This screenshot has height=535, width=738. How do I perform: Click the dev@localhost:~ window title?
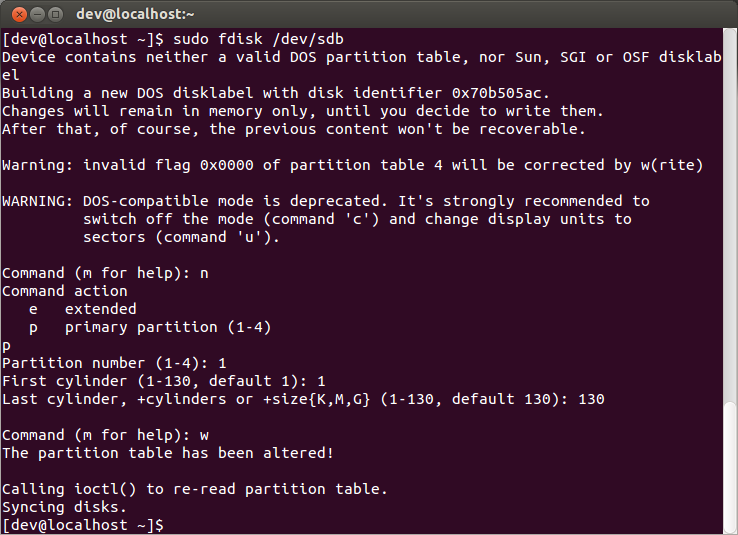[136, 15]
